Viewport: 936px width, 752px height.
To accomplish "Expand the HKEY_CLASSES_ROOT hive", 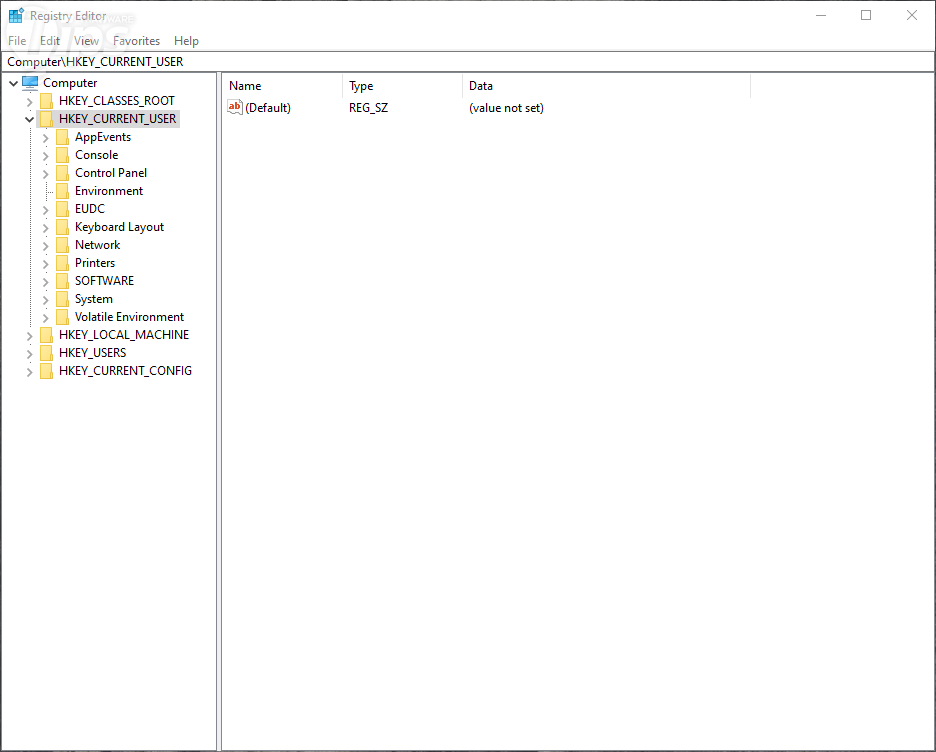I will pos(29,101).
